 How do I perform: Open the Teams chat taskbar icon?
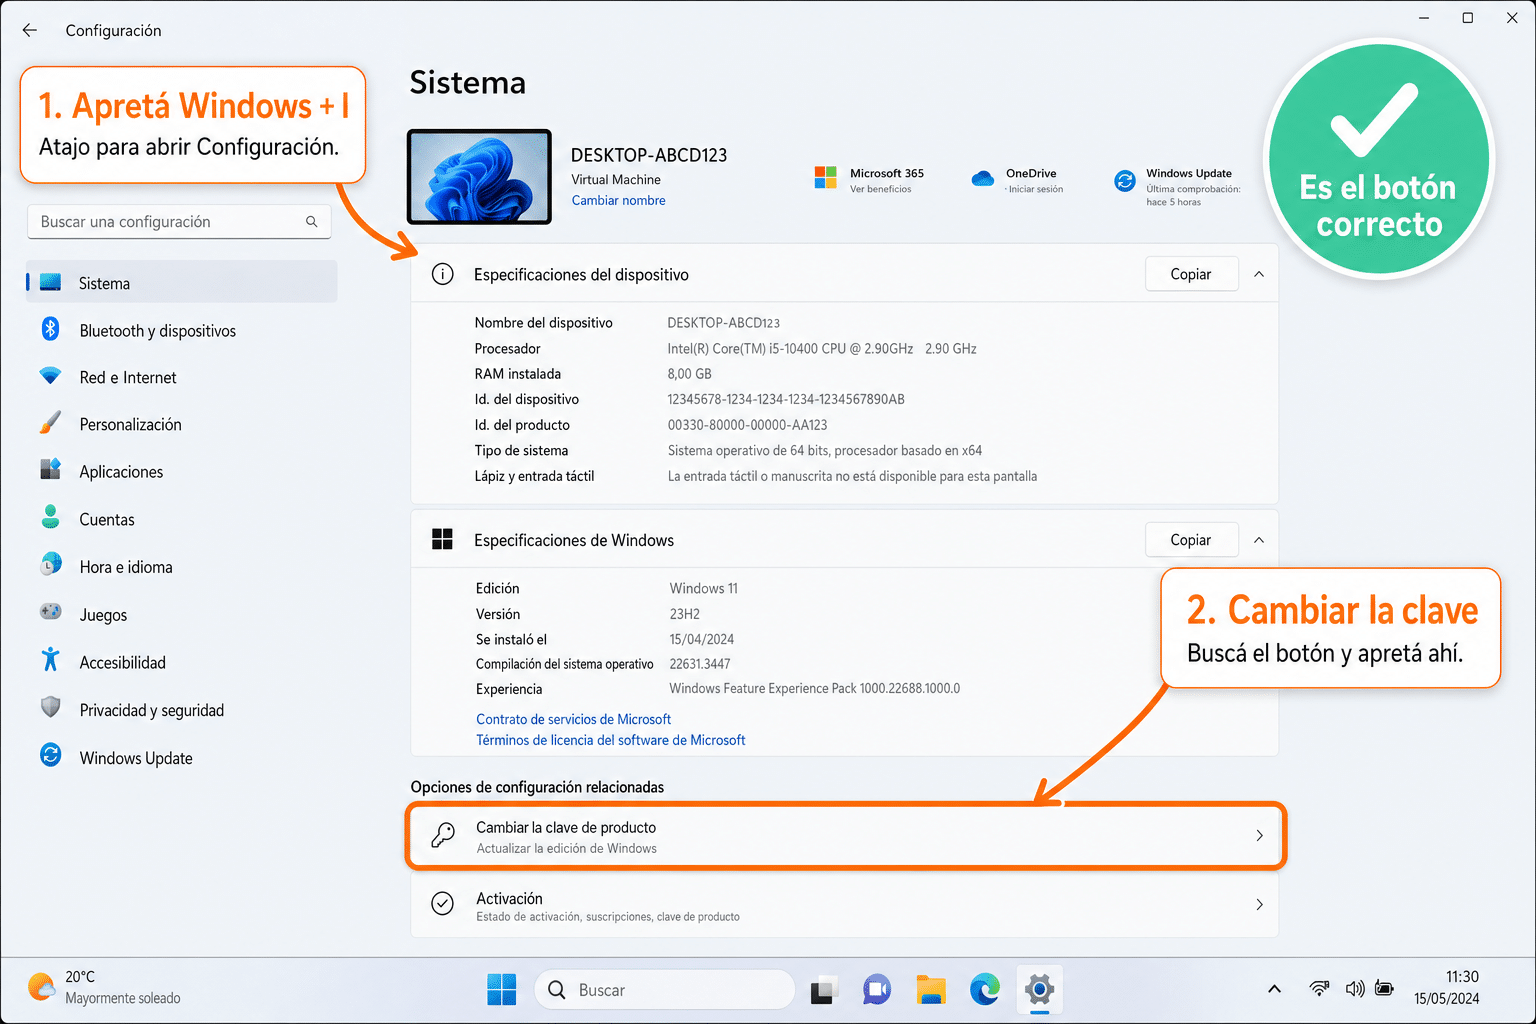[877, 989]
